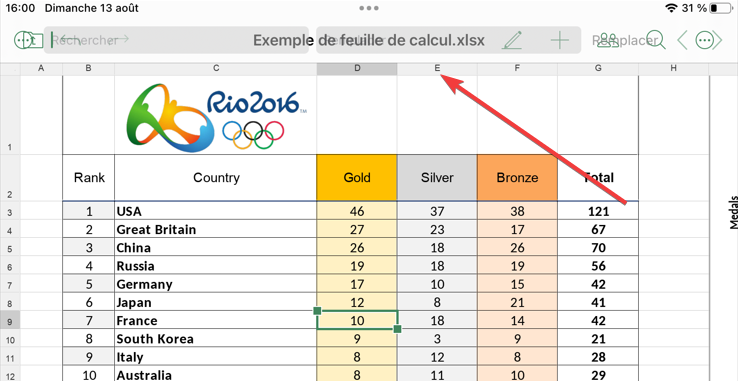Click the Rechercher search field

(176, 40)
